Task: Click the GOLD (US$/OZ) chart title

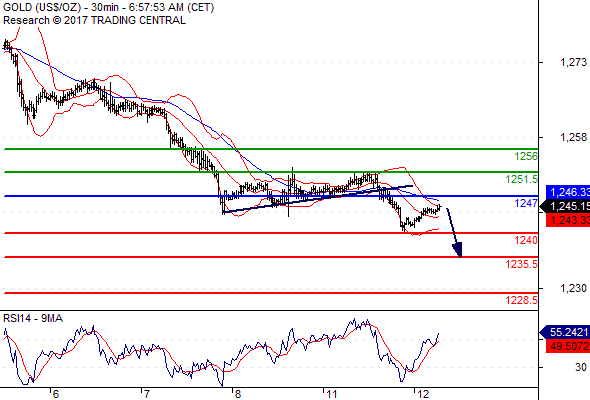Action: pyautogui.click(x=42, y=8)
